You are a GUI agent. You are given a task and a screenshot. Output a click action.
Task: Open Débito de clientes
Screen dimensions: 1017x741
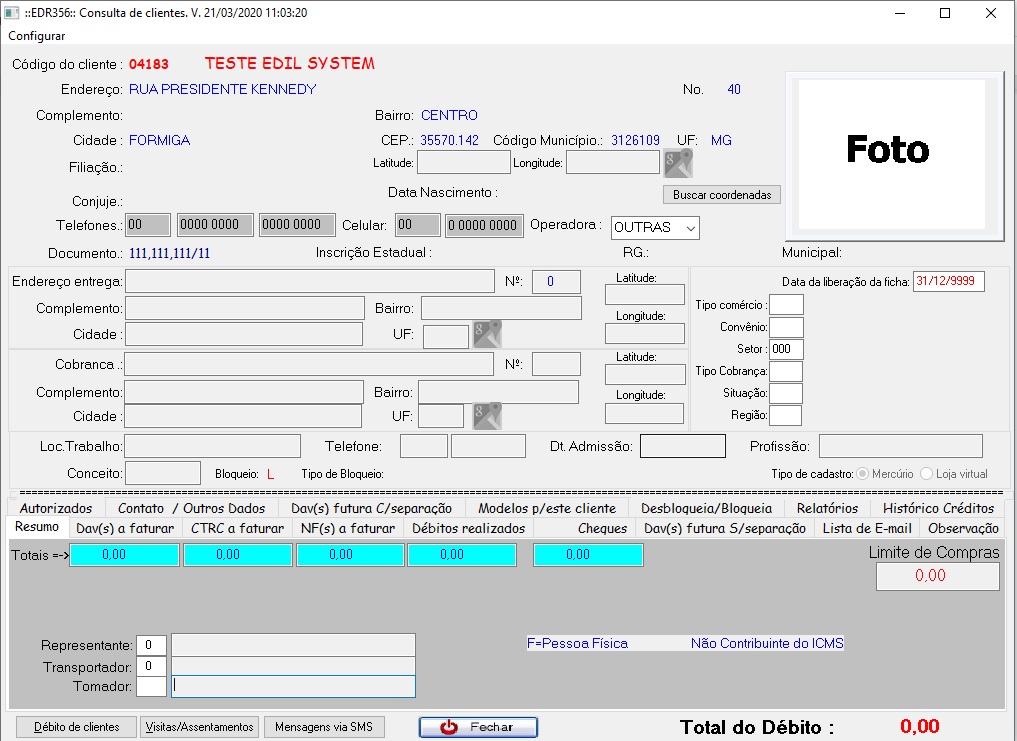coord(76,727)
